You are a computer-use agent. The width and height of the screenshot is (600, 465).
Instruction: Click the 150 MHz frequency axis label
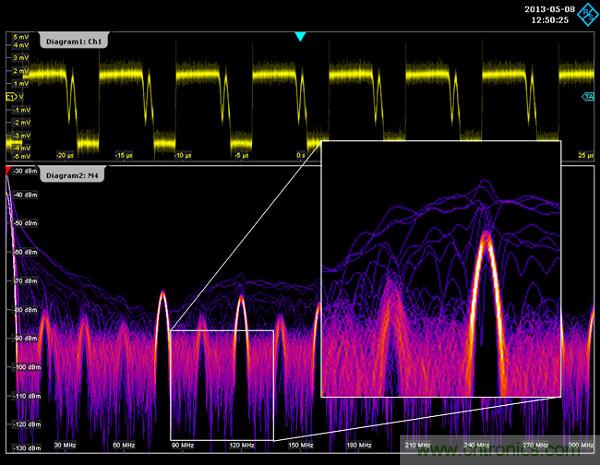[x=301, y=444]
